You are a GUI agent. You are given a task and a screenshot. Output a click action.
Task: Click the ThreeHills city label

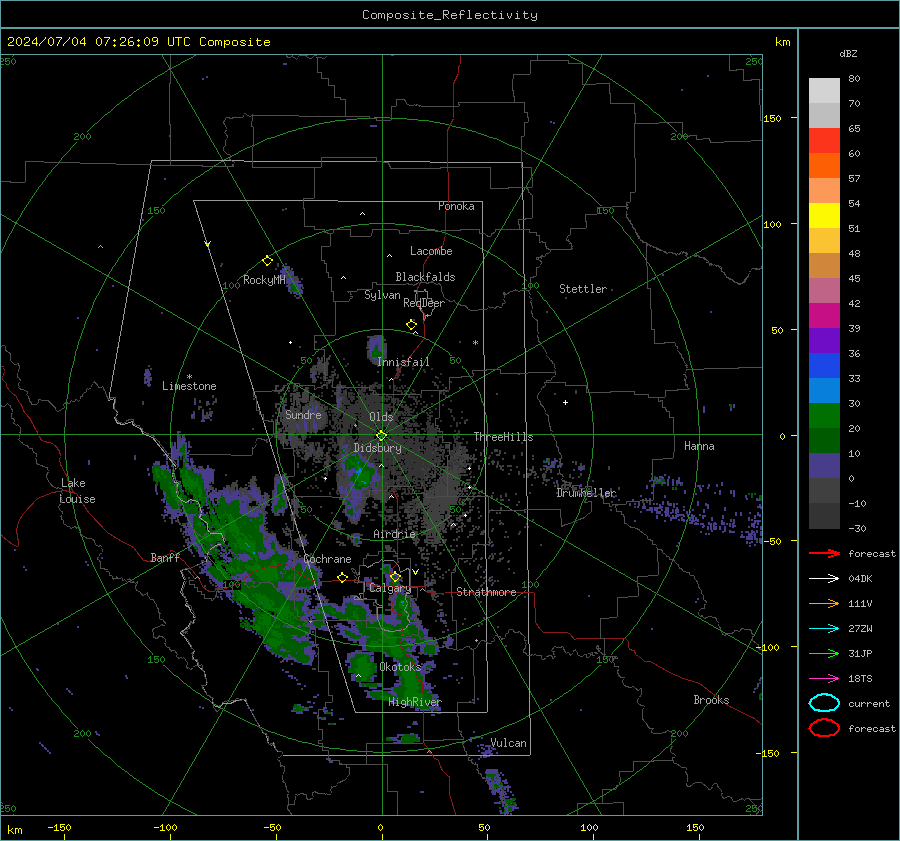pos(503,437)
